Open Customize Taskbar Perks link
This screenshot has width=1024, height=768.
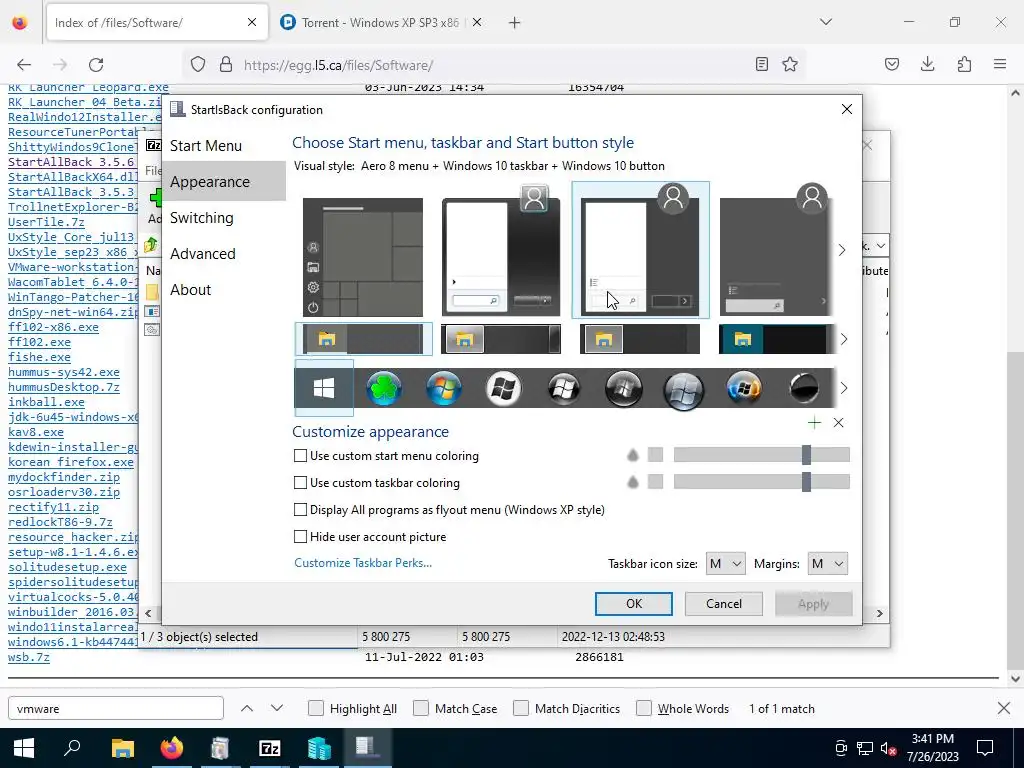point(363,563)
